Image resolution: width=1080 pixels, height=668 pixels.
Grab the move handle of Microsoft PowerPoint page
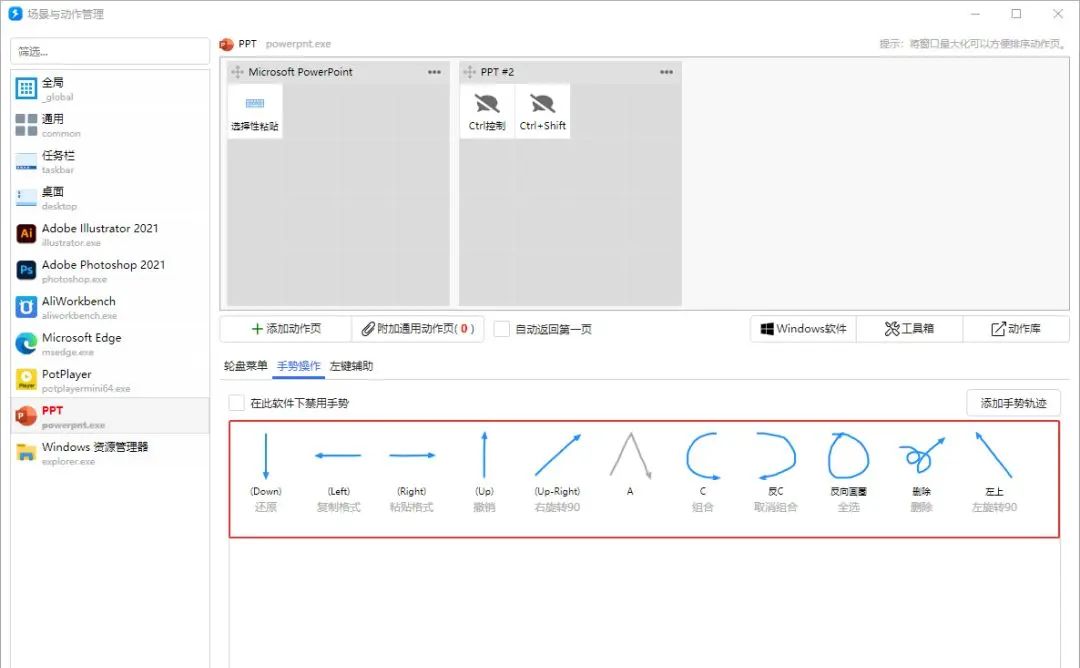point(237,72)
